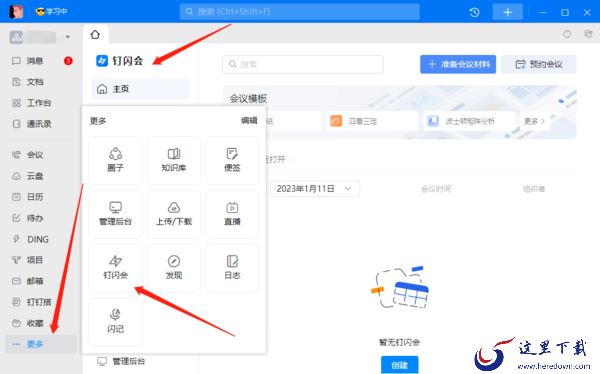Screen dimensions: 600x374
Task: Click the global search bar
Action: [x=300, y=12]
